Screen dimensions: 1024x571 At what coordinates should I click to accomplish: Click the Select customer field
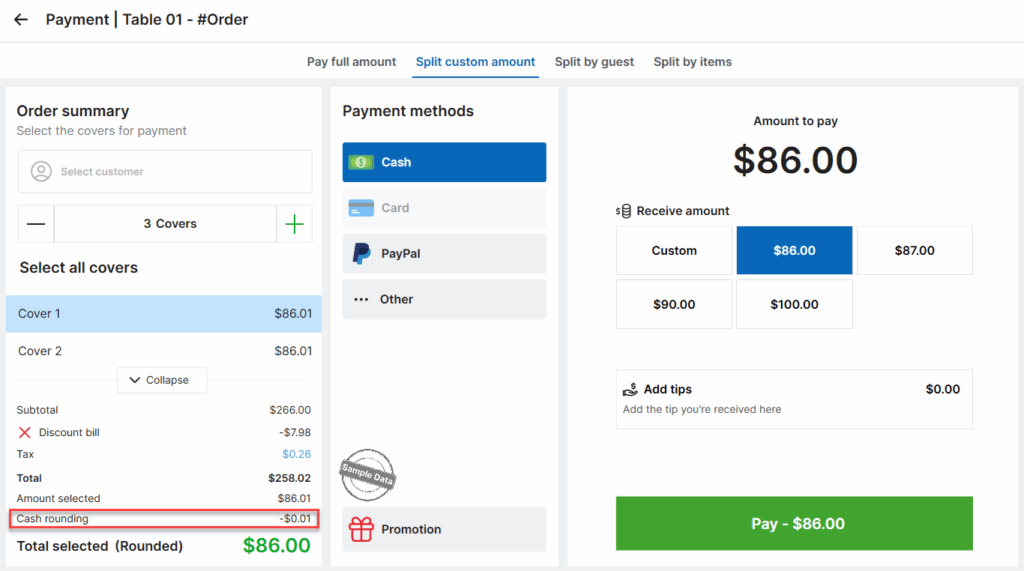coord(165,171)
